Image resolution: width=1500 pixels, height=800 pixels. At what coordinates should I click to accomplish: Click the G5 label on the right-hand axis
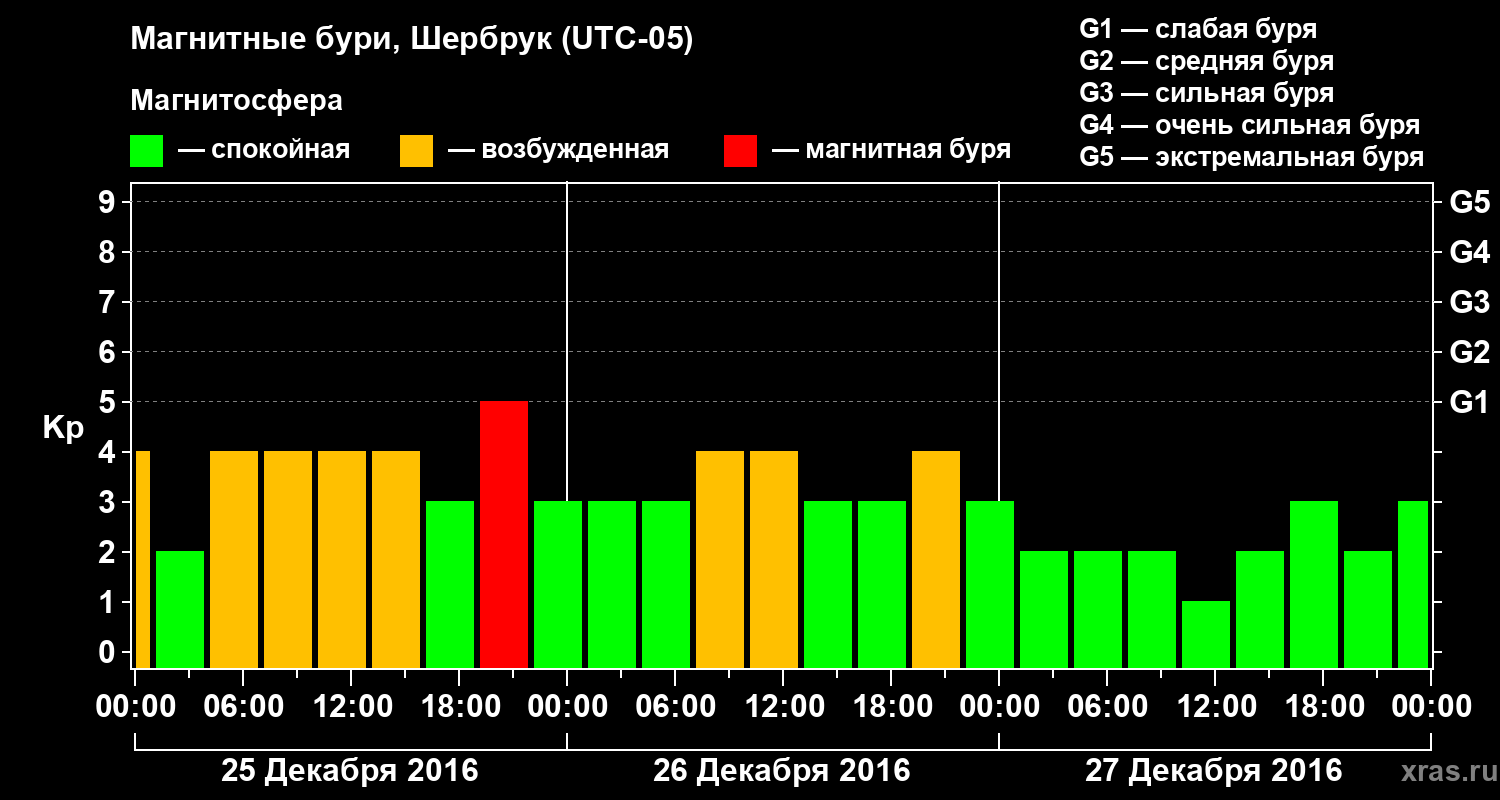[x=1469, y=202]
